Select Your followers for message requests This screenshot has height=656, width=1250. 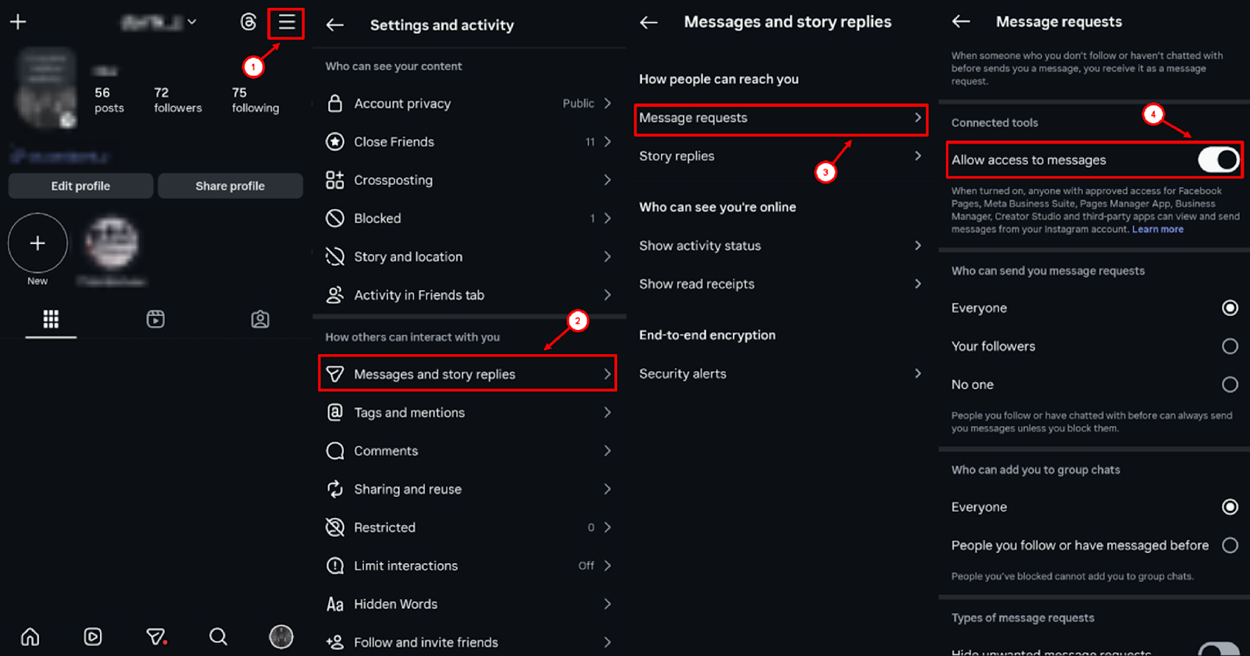click(x=1229, y=346)
